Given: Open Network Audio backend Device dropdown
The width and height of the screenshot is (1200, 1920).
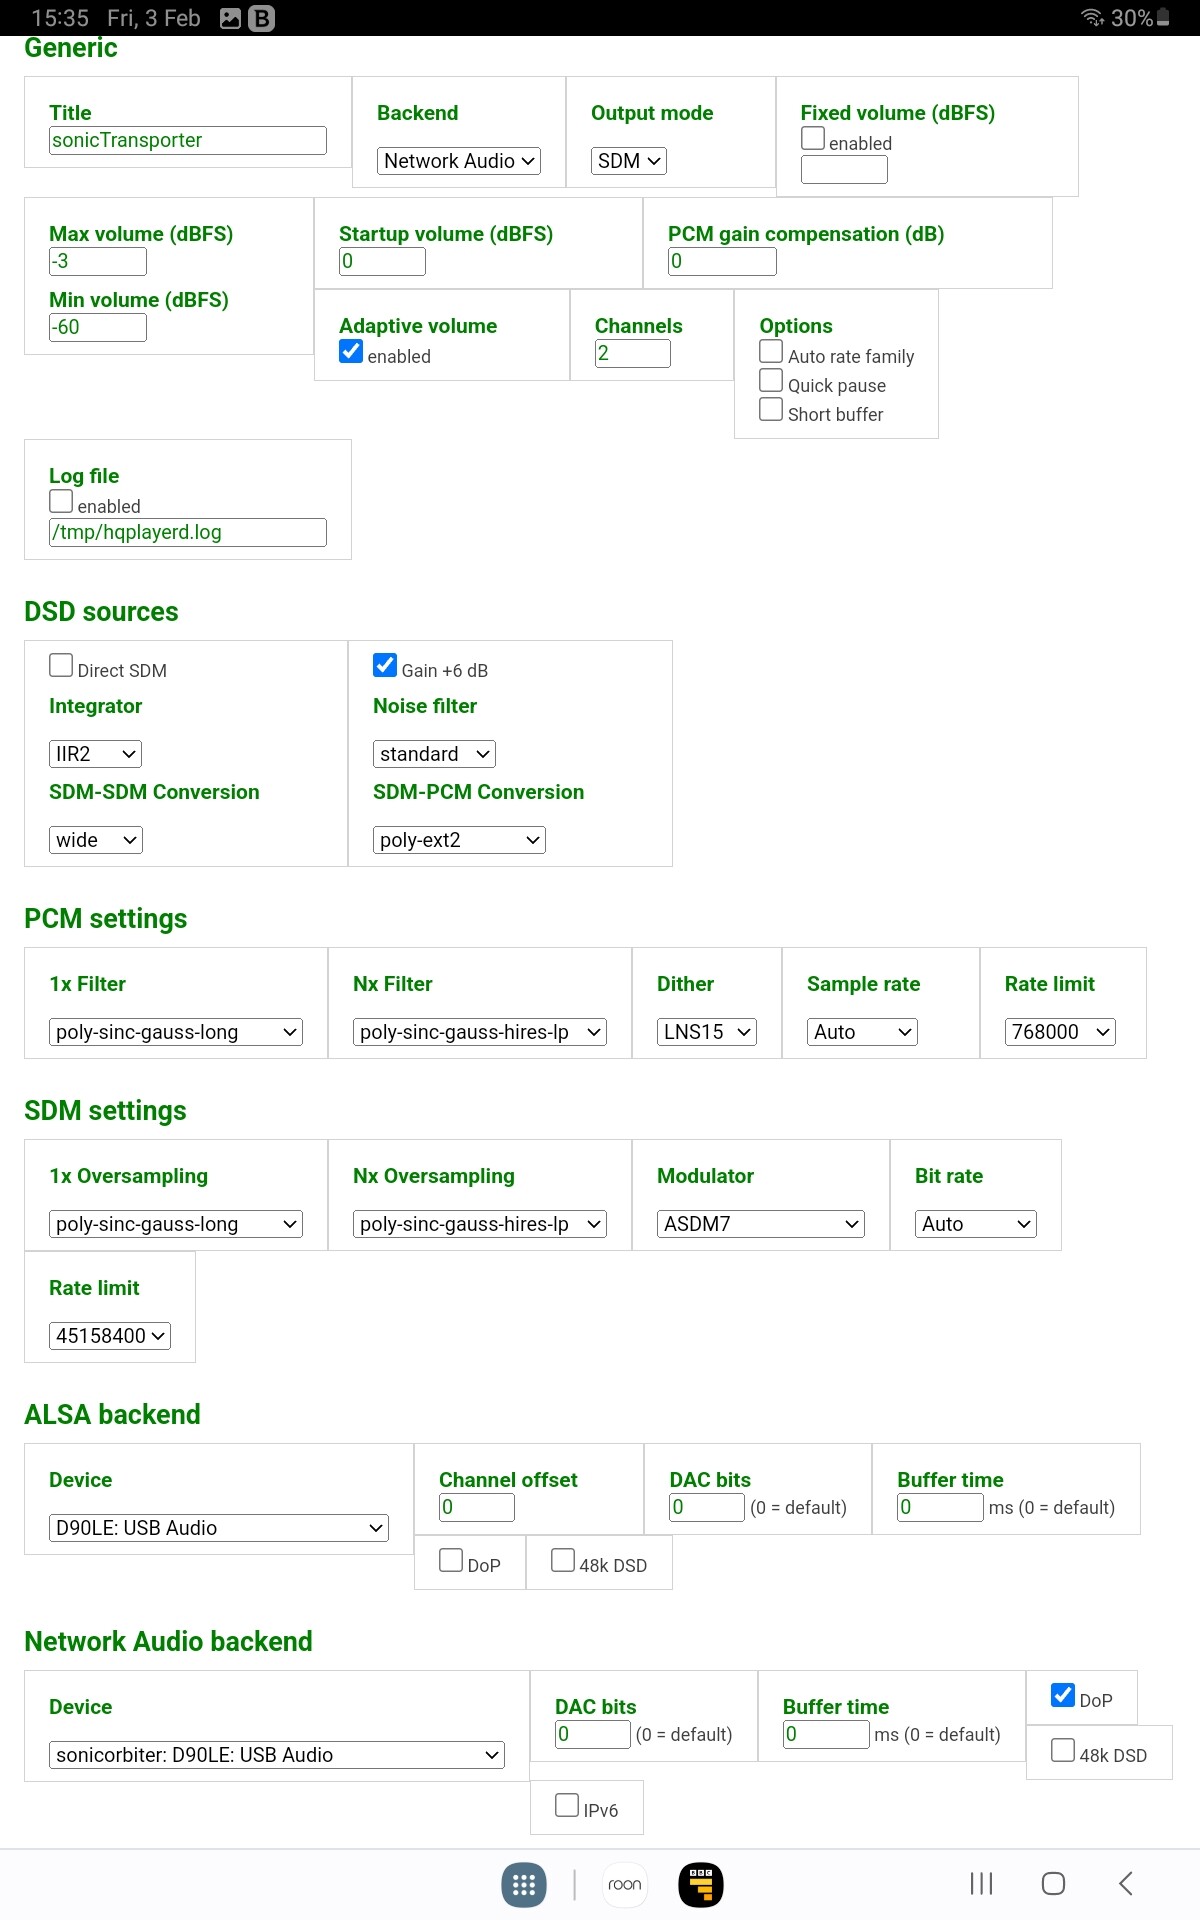Looking at the screenshot, I should click(x=277, y=1755).
